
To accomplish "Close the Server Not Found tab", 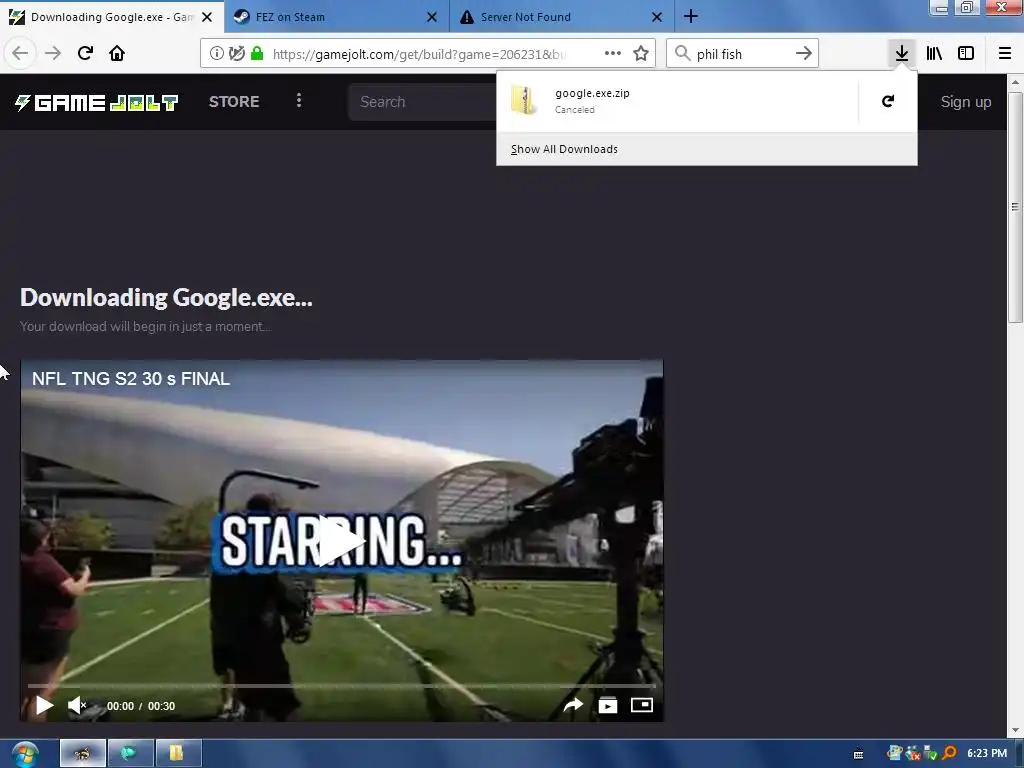I will 657,17.
